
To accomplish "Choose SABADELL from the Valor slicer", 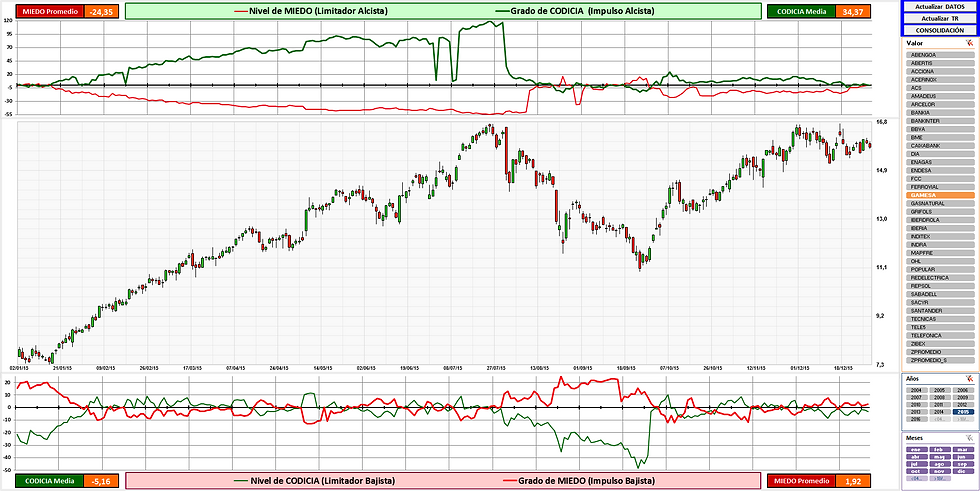I will pos(940,294).
